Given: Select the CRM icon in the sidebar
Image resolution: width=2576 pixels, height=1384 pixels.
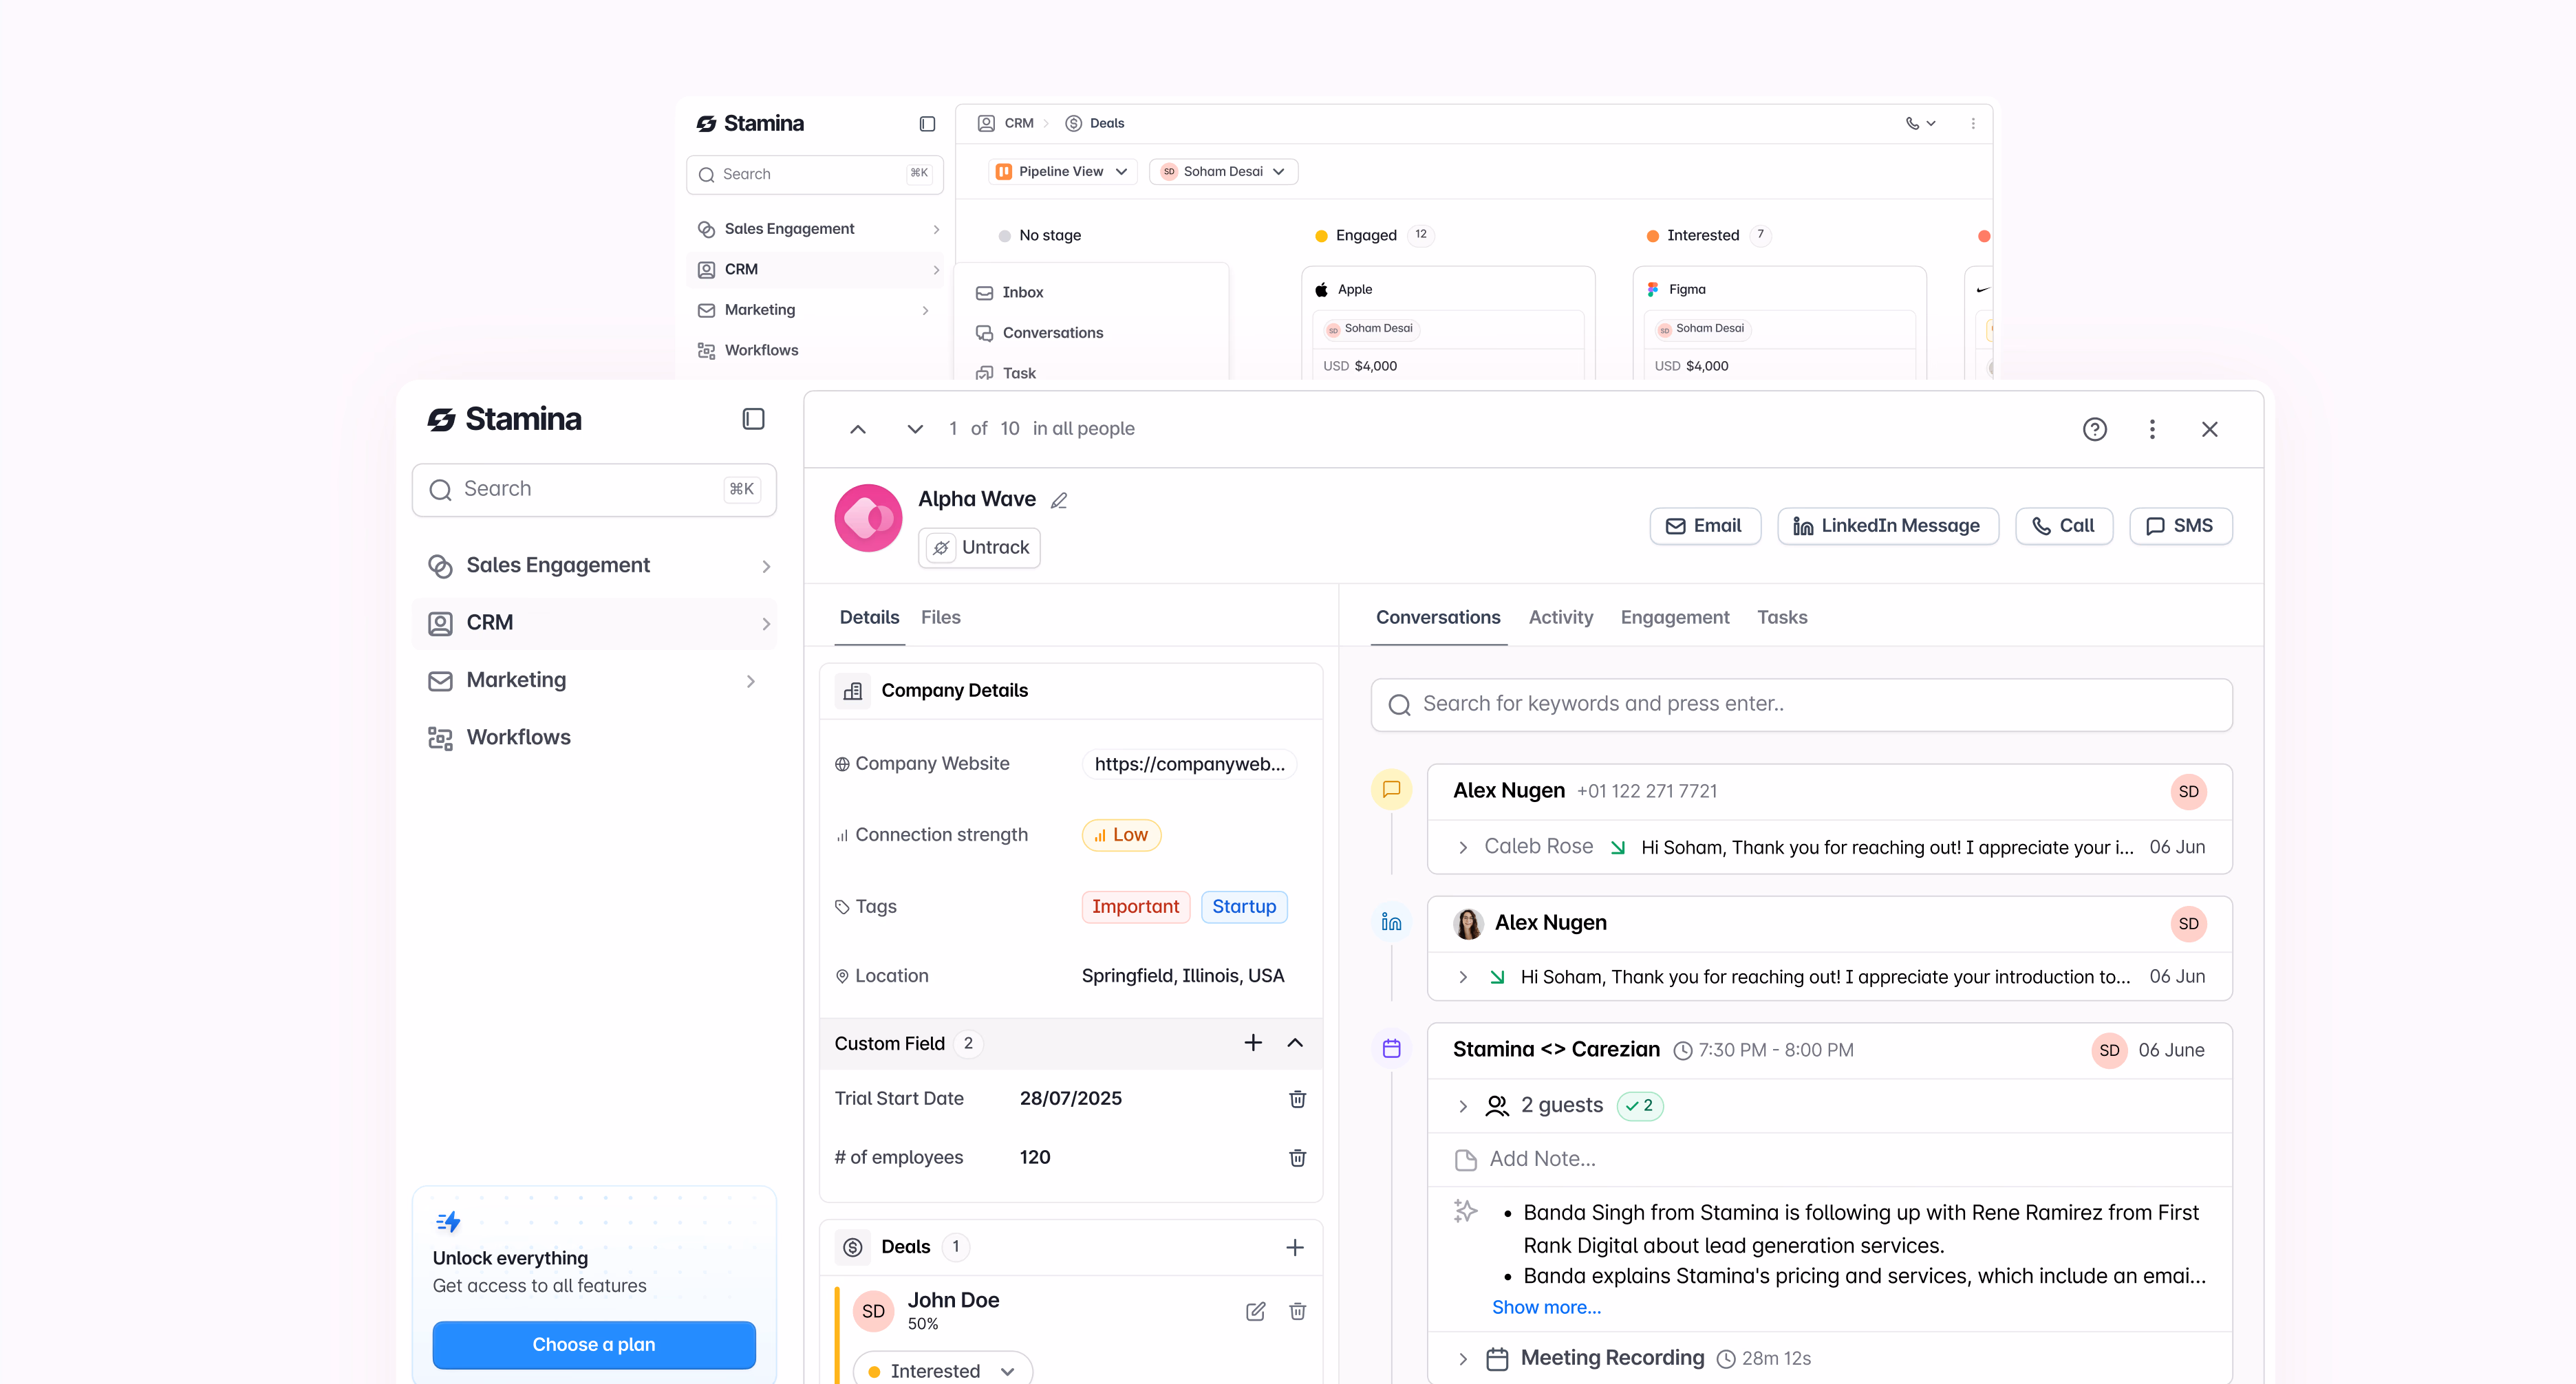Looking at the screenshot, I should (441, 622).
